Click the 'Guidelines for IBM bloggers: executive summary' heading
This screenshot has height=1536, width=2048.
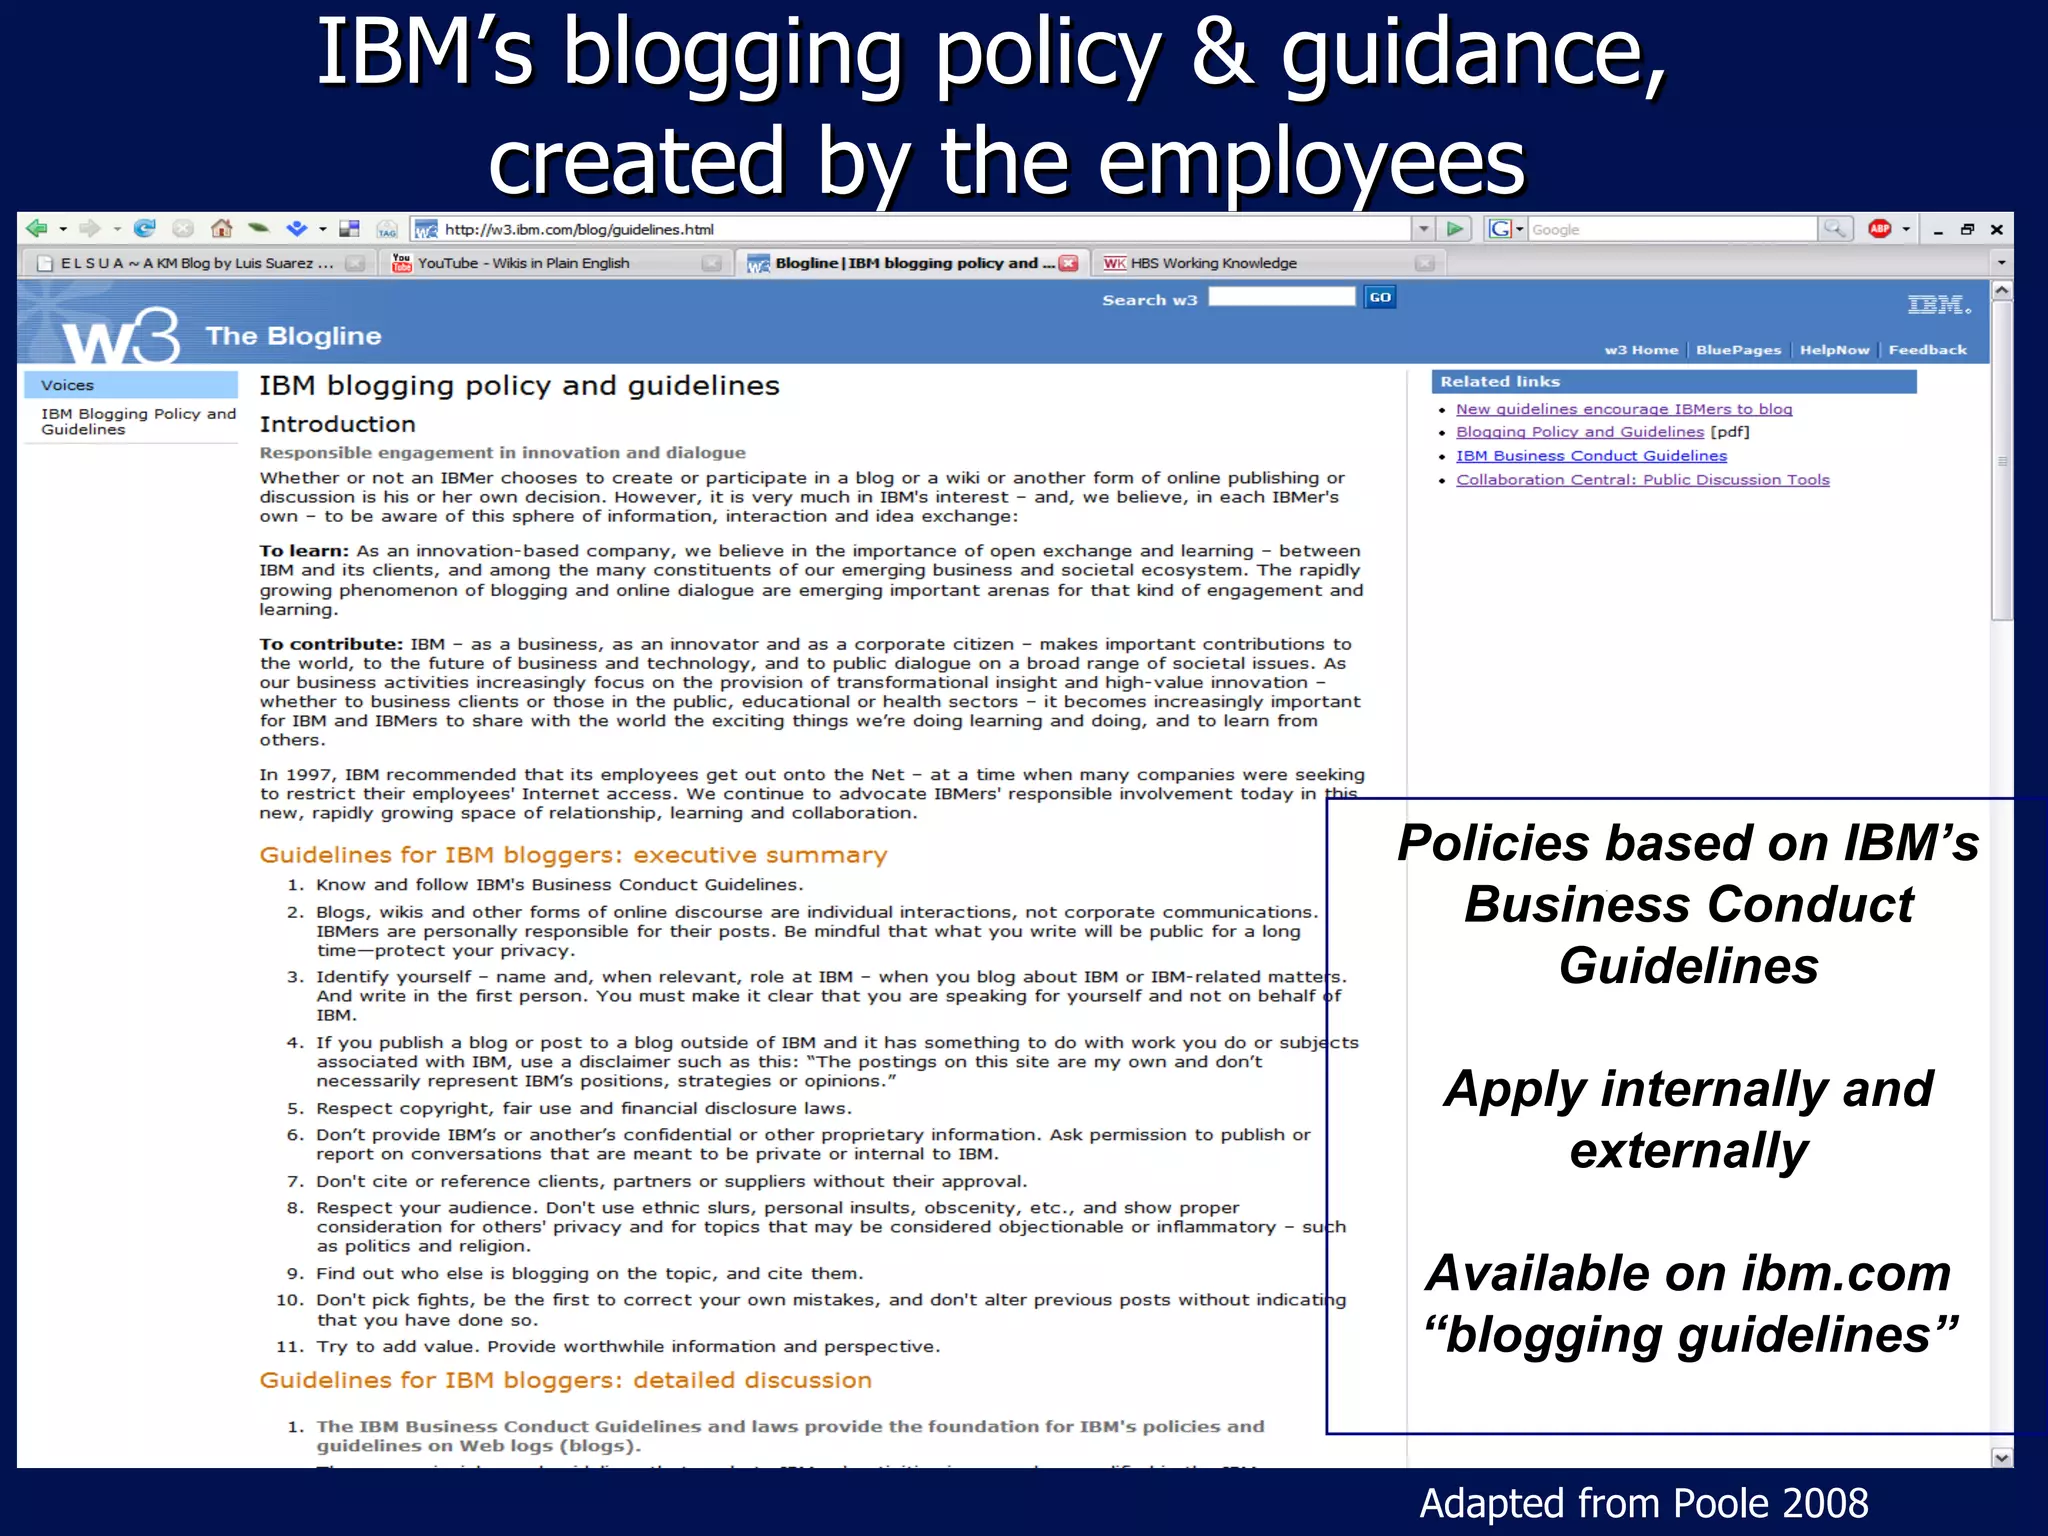click(573, 855)
